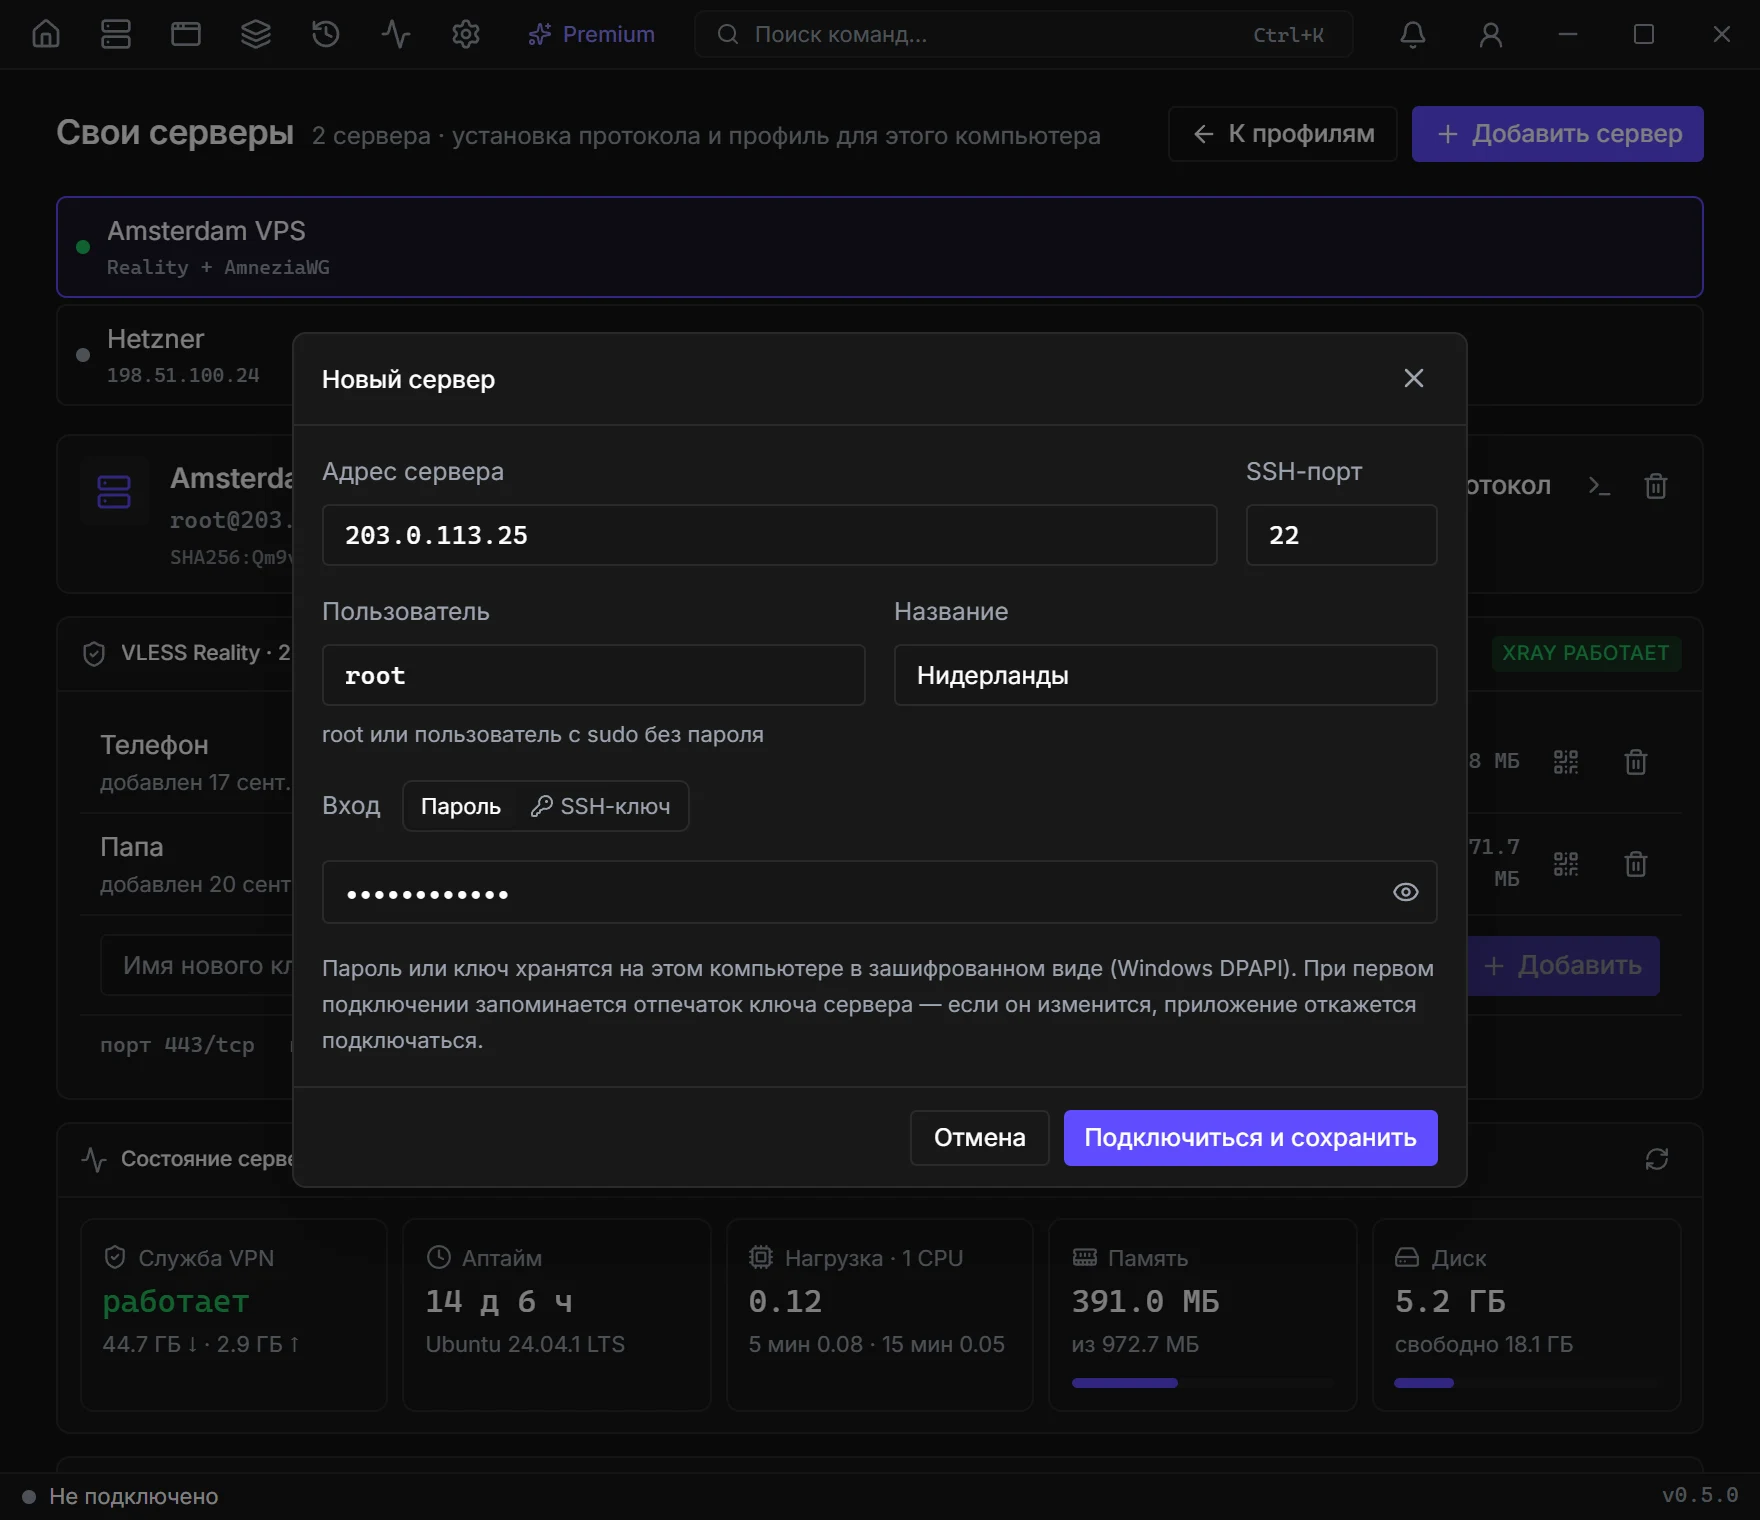Click the Диск usage bar
The image size is (1760, 1520).
pos(1527,1383)
